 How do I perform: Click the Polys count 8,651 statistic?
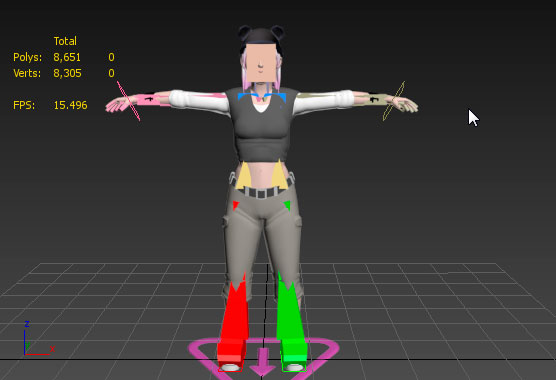(67, 57)
